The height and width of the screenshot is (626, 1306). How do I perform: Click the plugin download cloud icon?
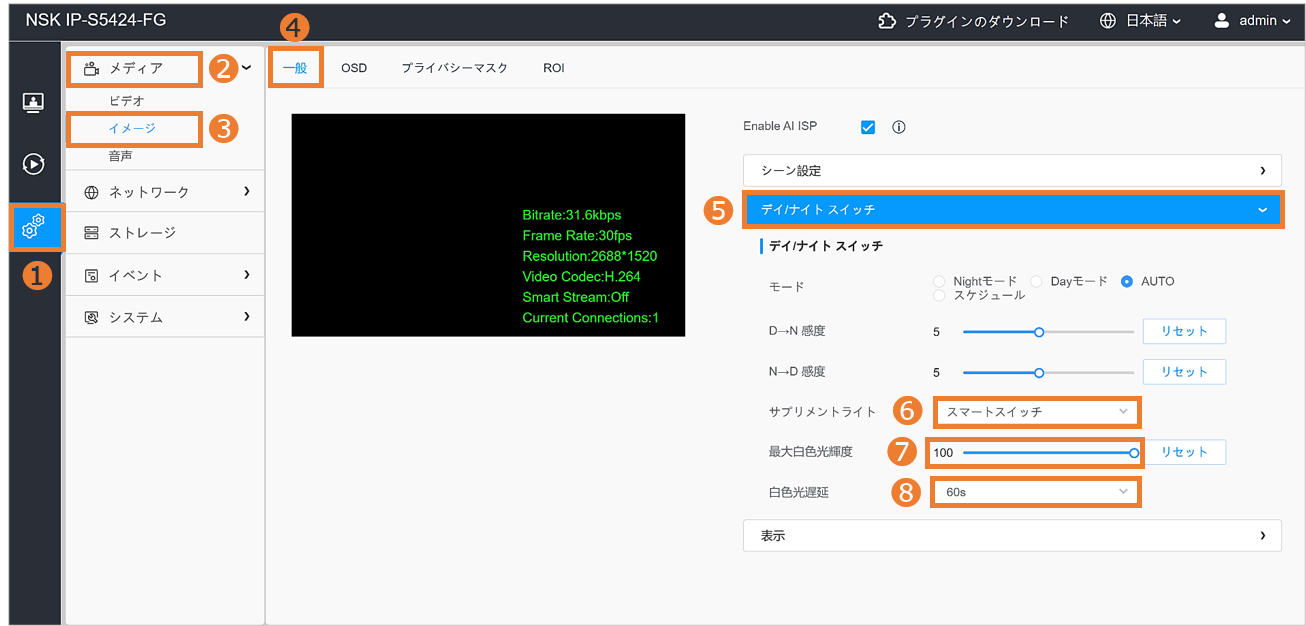click(x=887, y=21)
